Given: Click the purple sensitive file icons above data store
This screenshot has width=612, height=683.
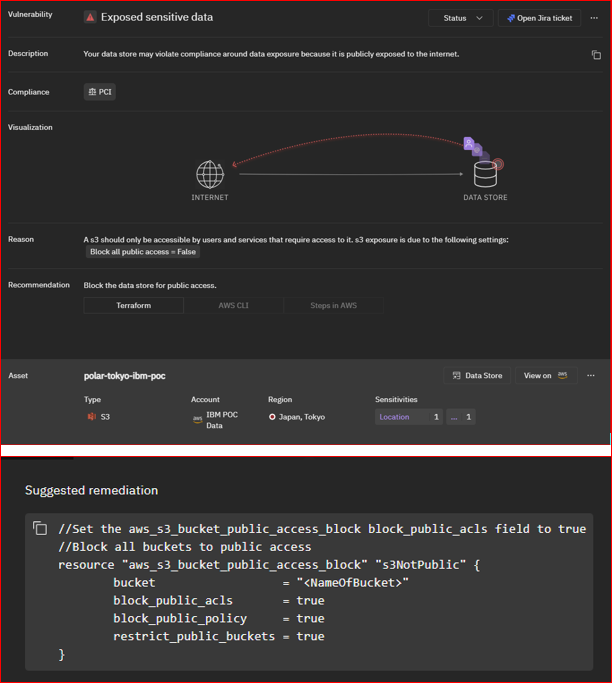Looking at the screenshot, I should (x=471, y=146).
